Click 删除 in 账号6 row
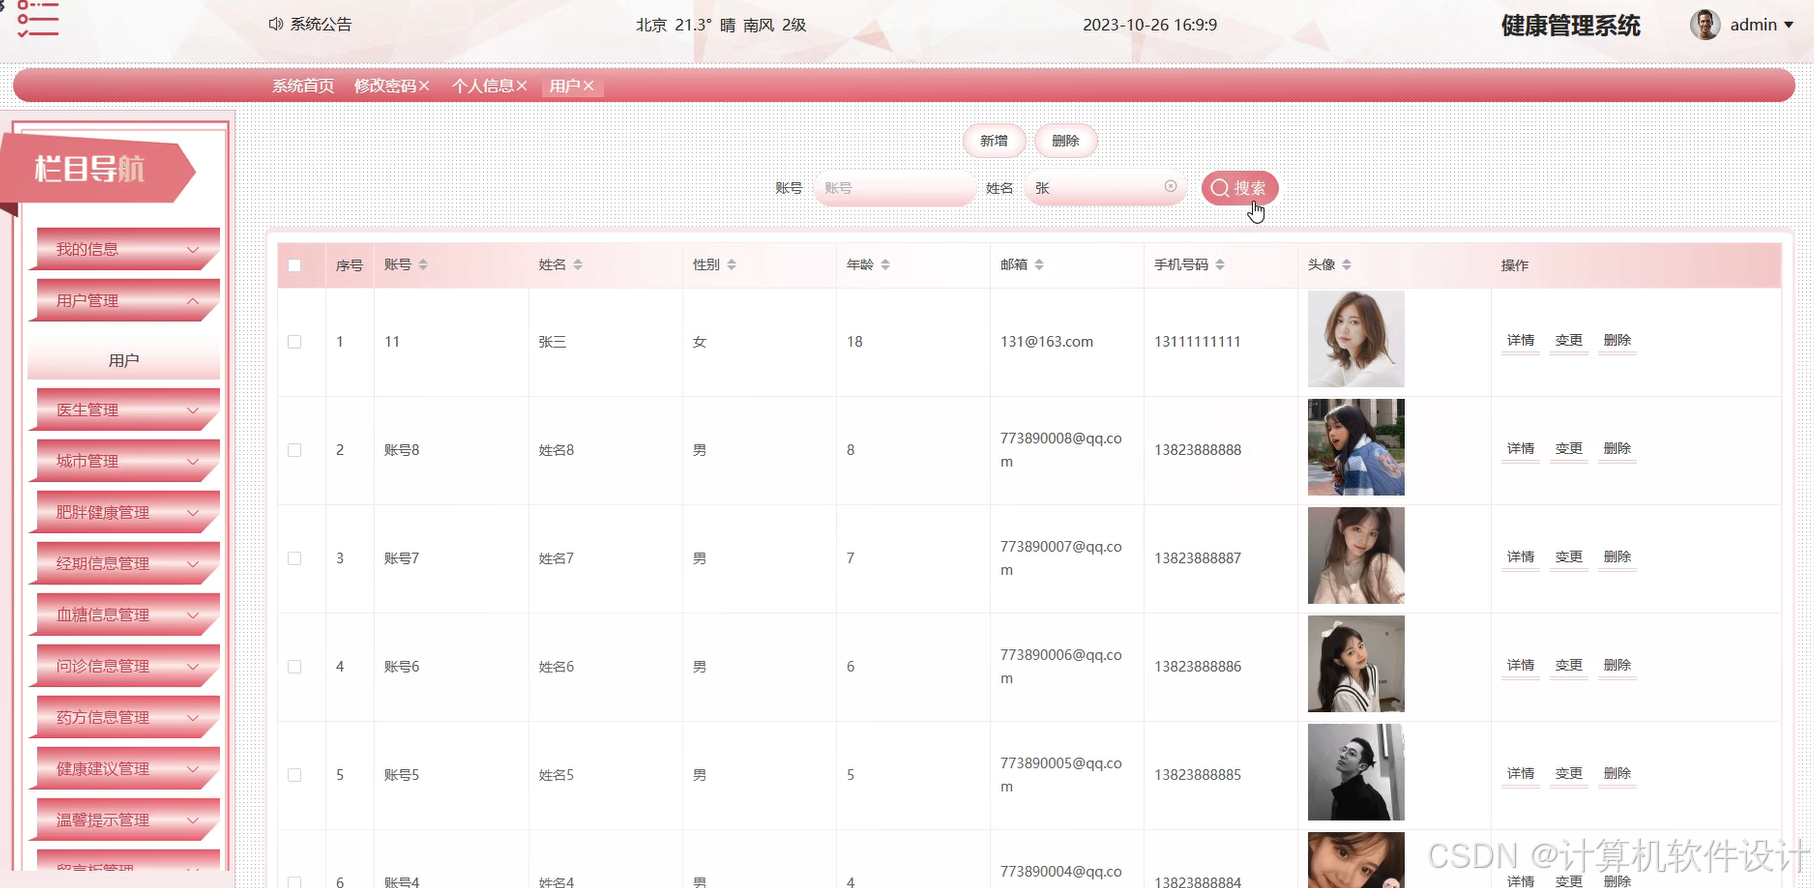 [x=1617, y=666]
